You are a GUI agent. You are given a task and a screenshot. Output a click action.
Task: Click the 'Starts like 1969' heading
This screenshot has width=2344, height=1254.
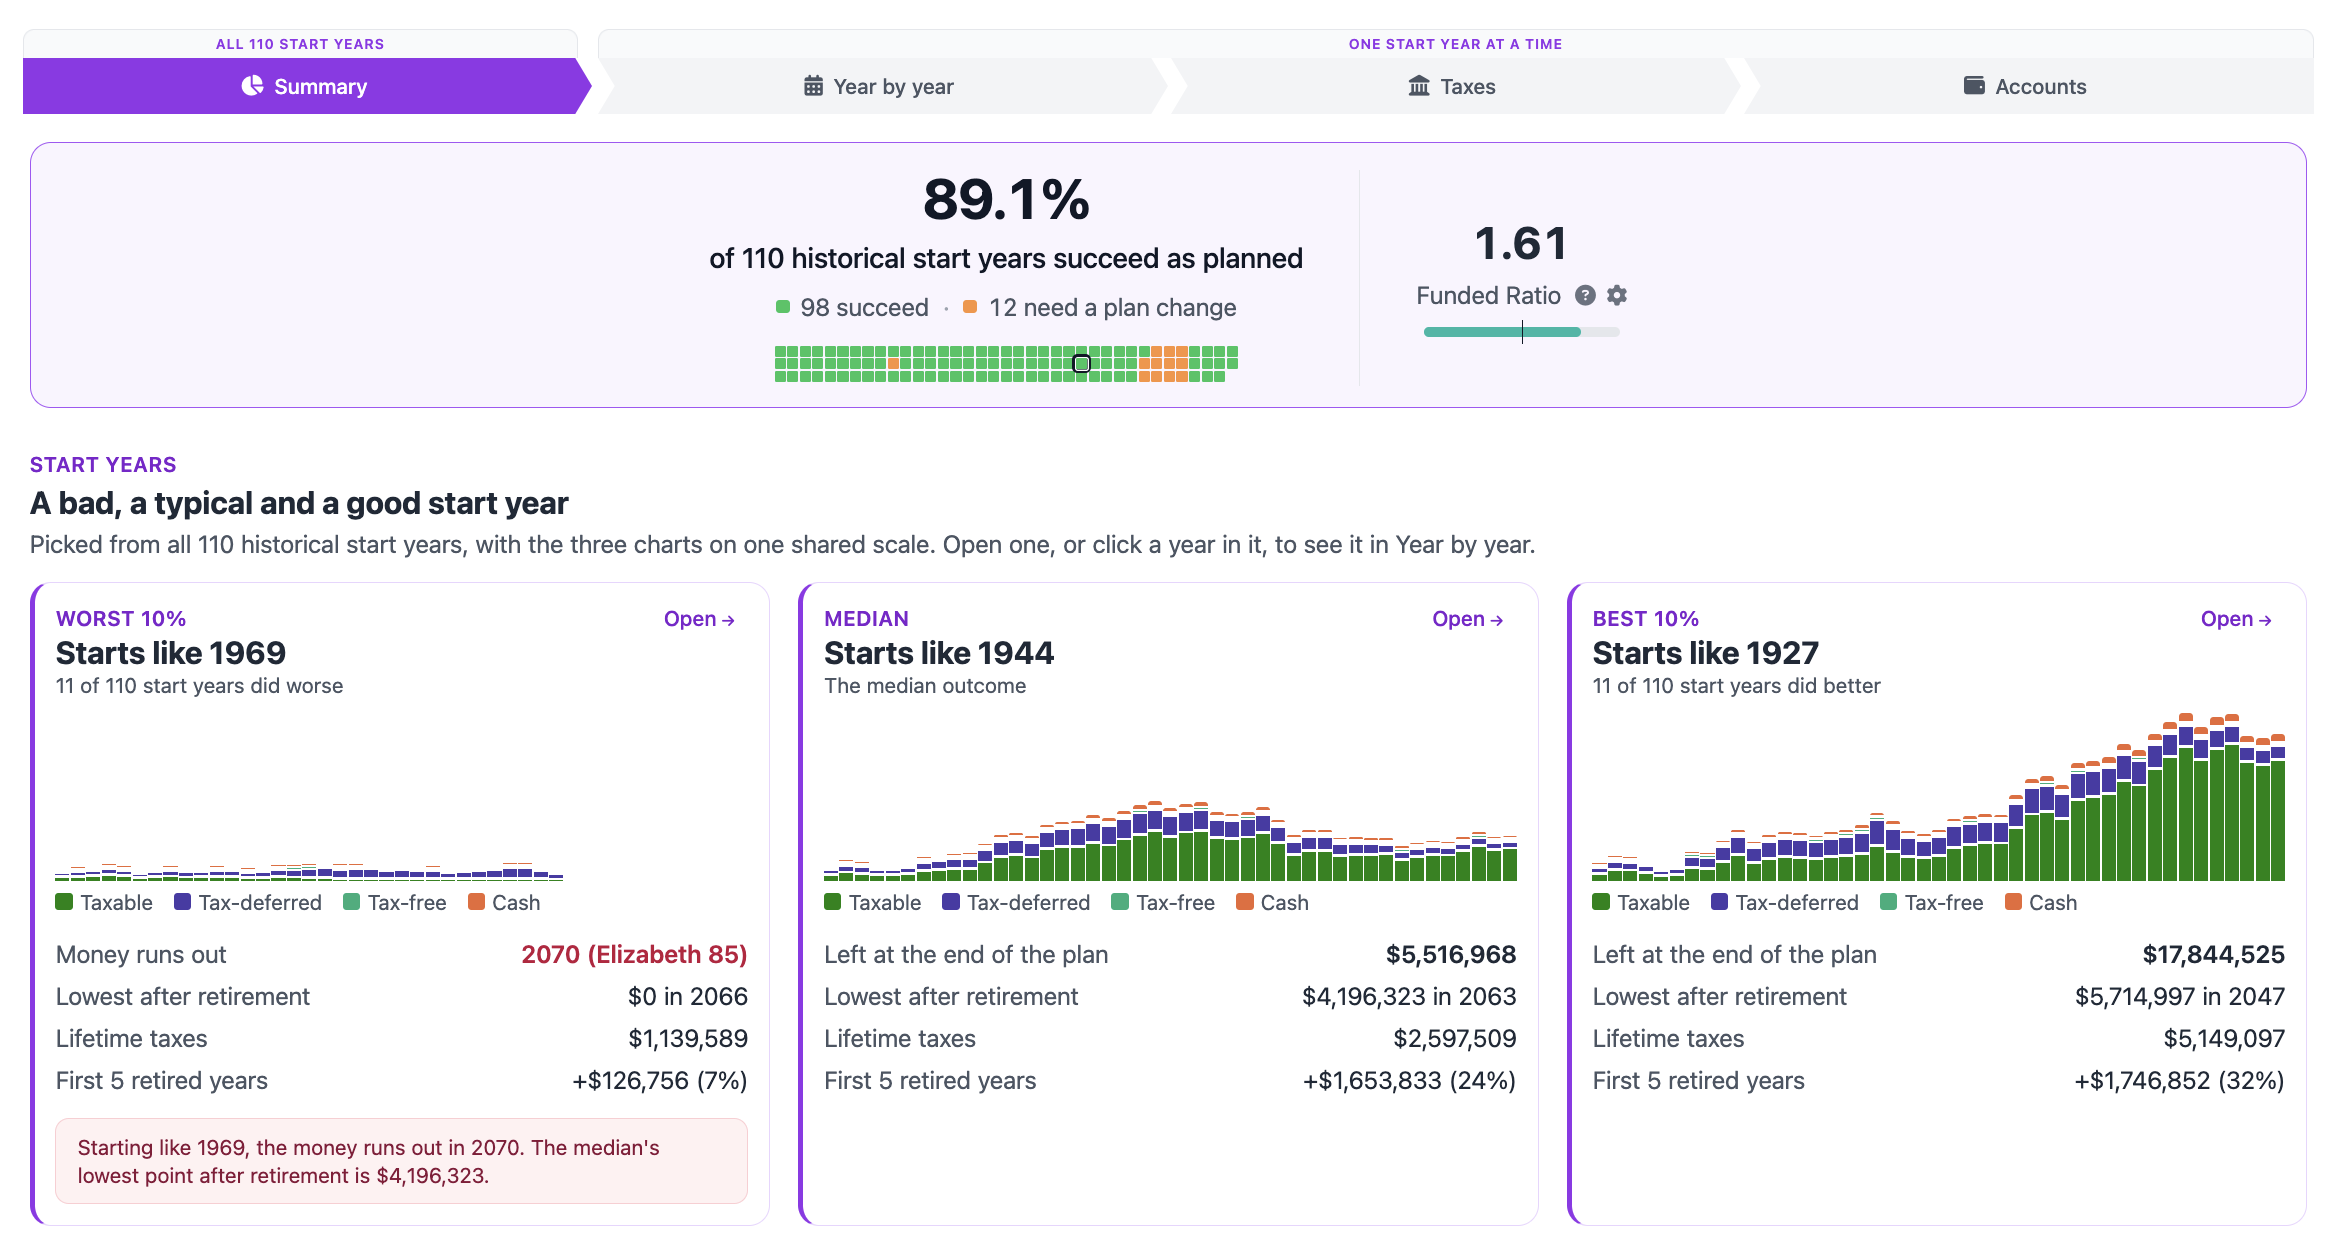(x=171, y=653)
